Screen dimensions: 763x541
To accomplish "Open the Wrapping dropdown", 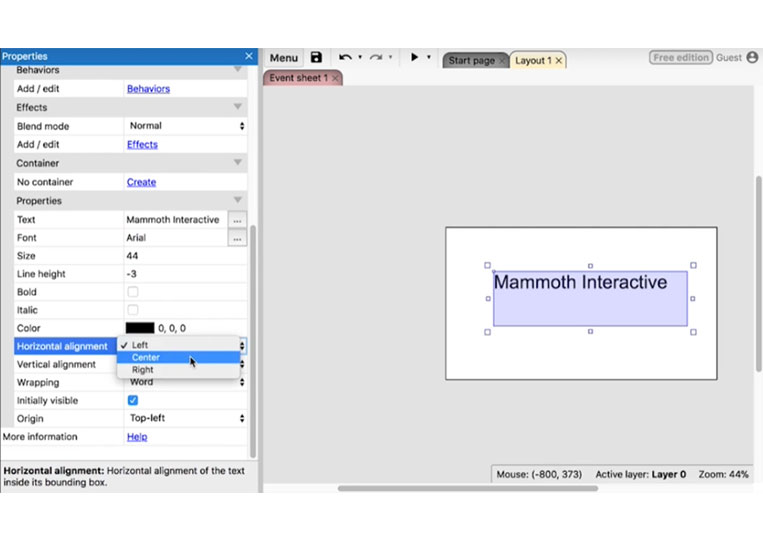I will click(186, 382).
